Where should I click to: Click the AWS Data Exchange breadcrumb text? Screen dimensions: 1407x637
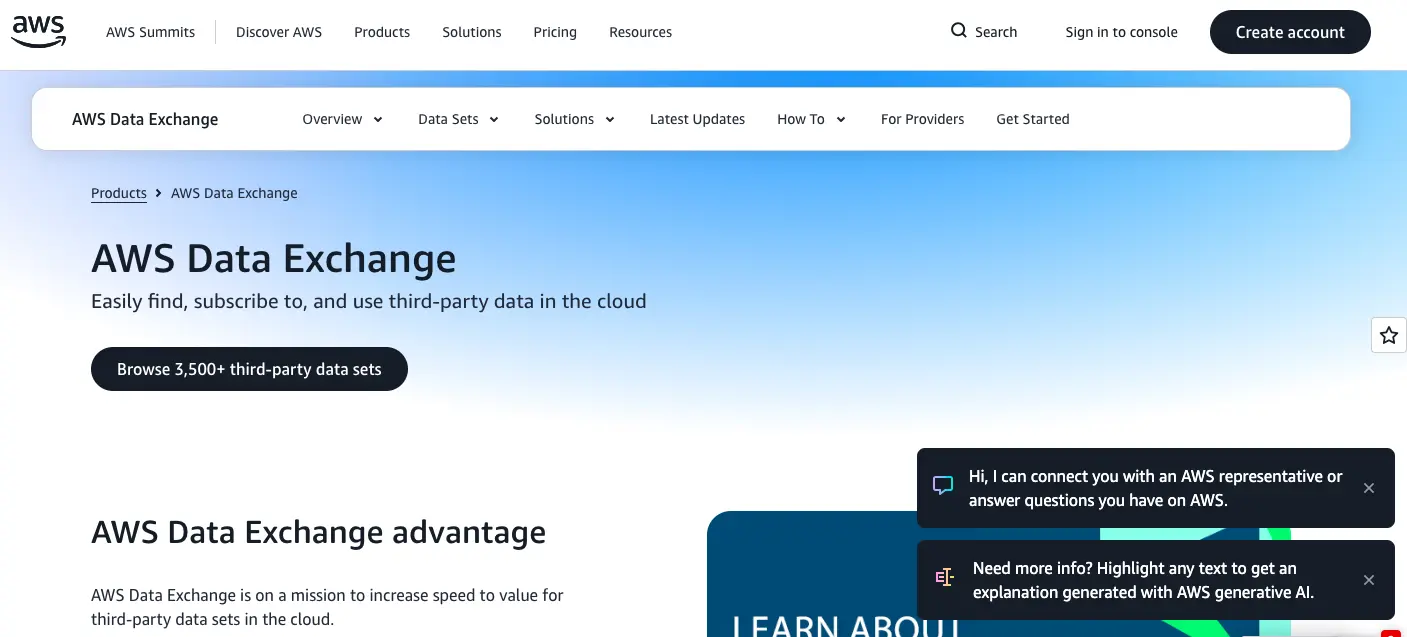(x=234, y=193)
